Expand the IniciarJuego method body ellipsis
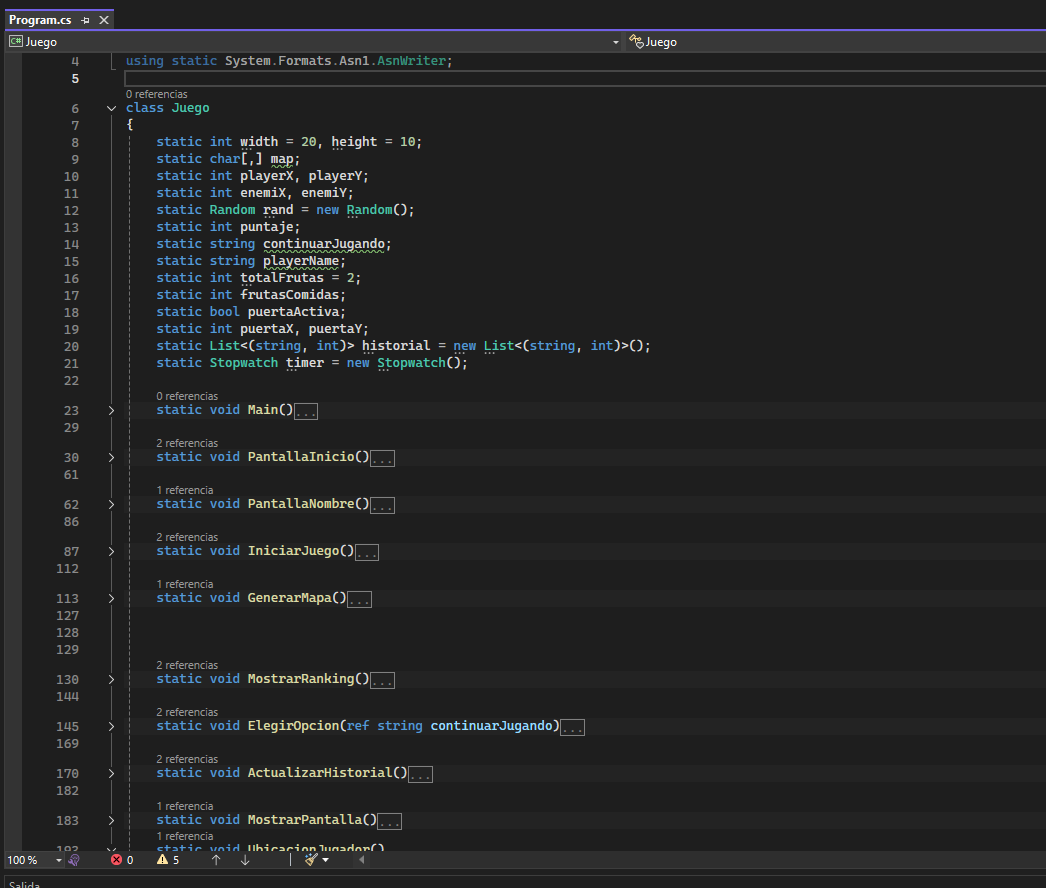Viewport: 1046px width, 888px height. click(366, 551)
